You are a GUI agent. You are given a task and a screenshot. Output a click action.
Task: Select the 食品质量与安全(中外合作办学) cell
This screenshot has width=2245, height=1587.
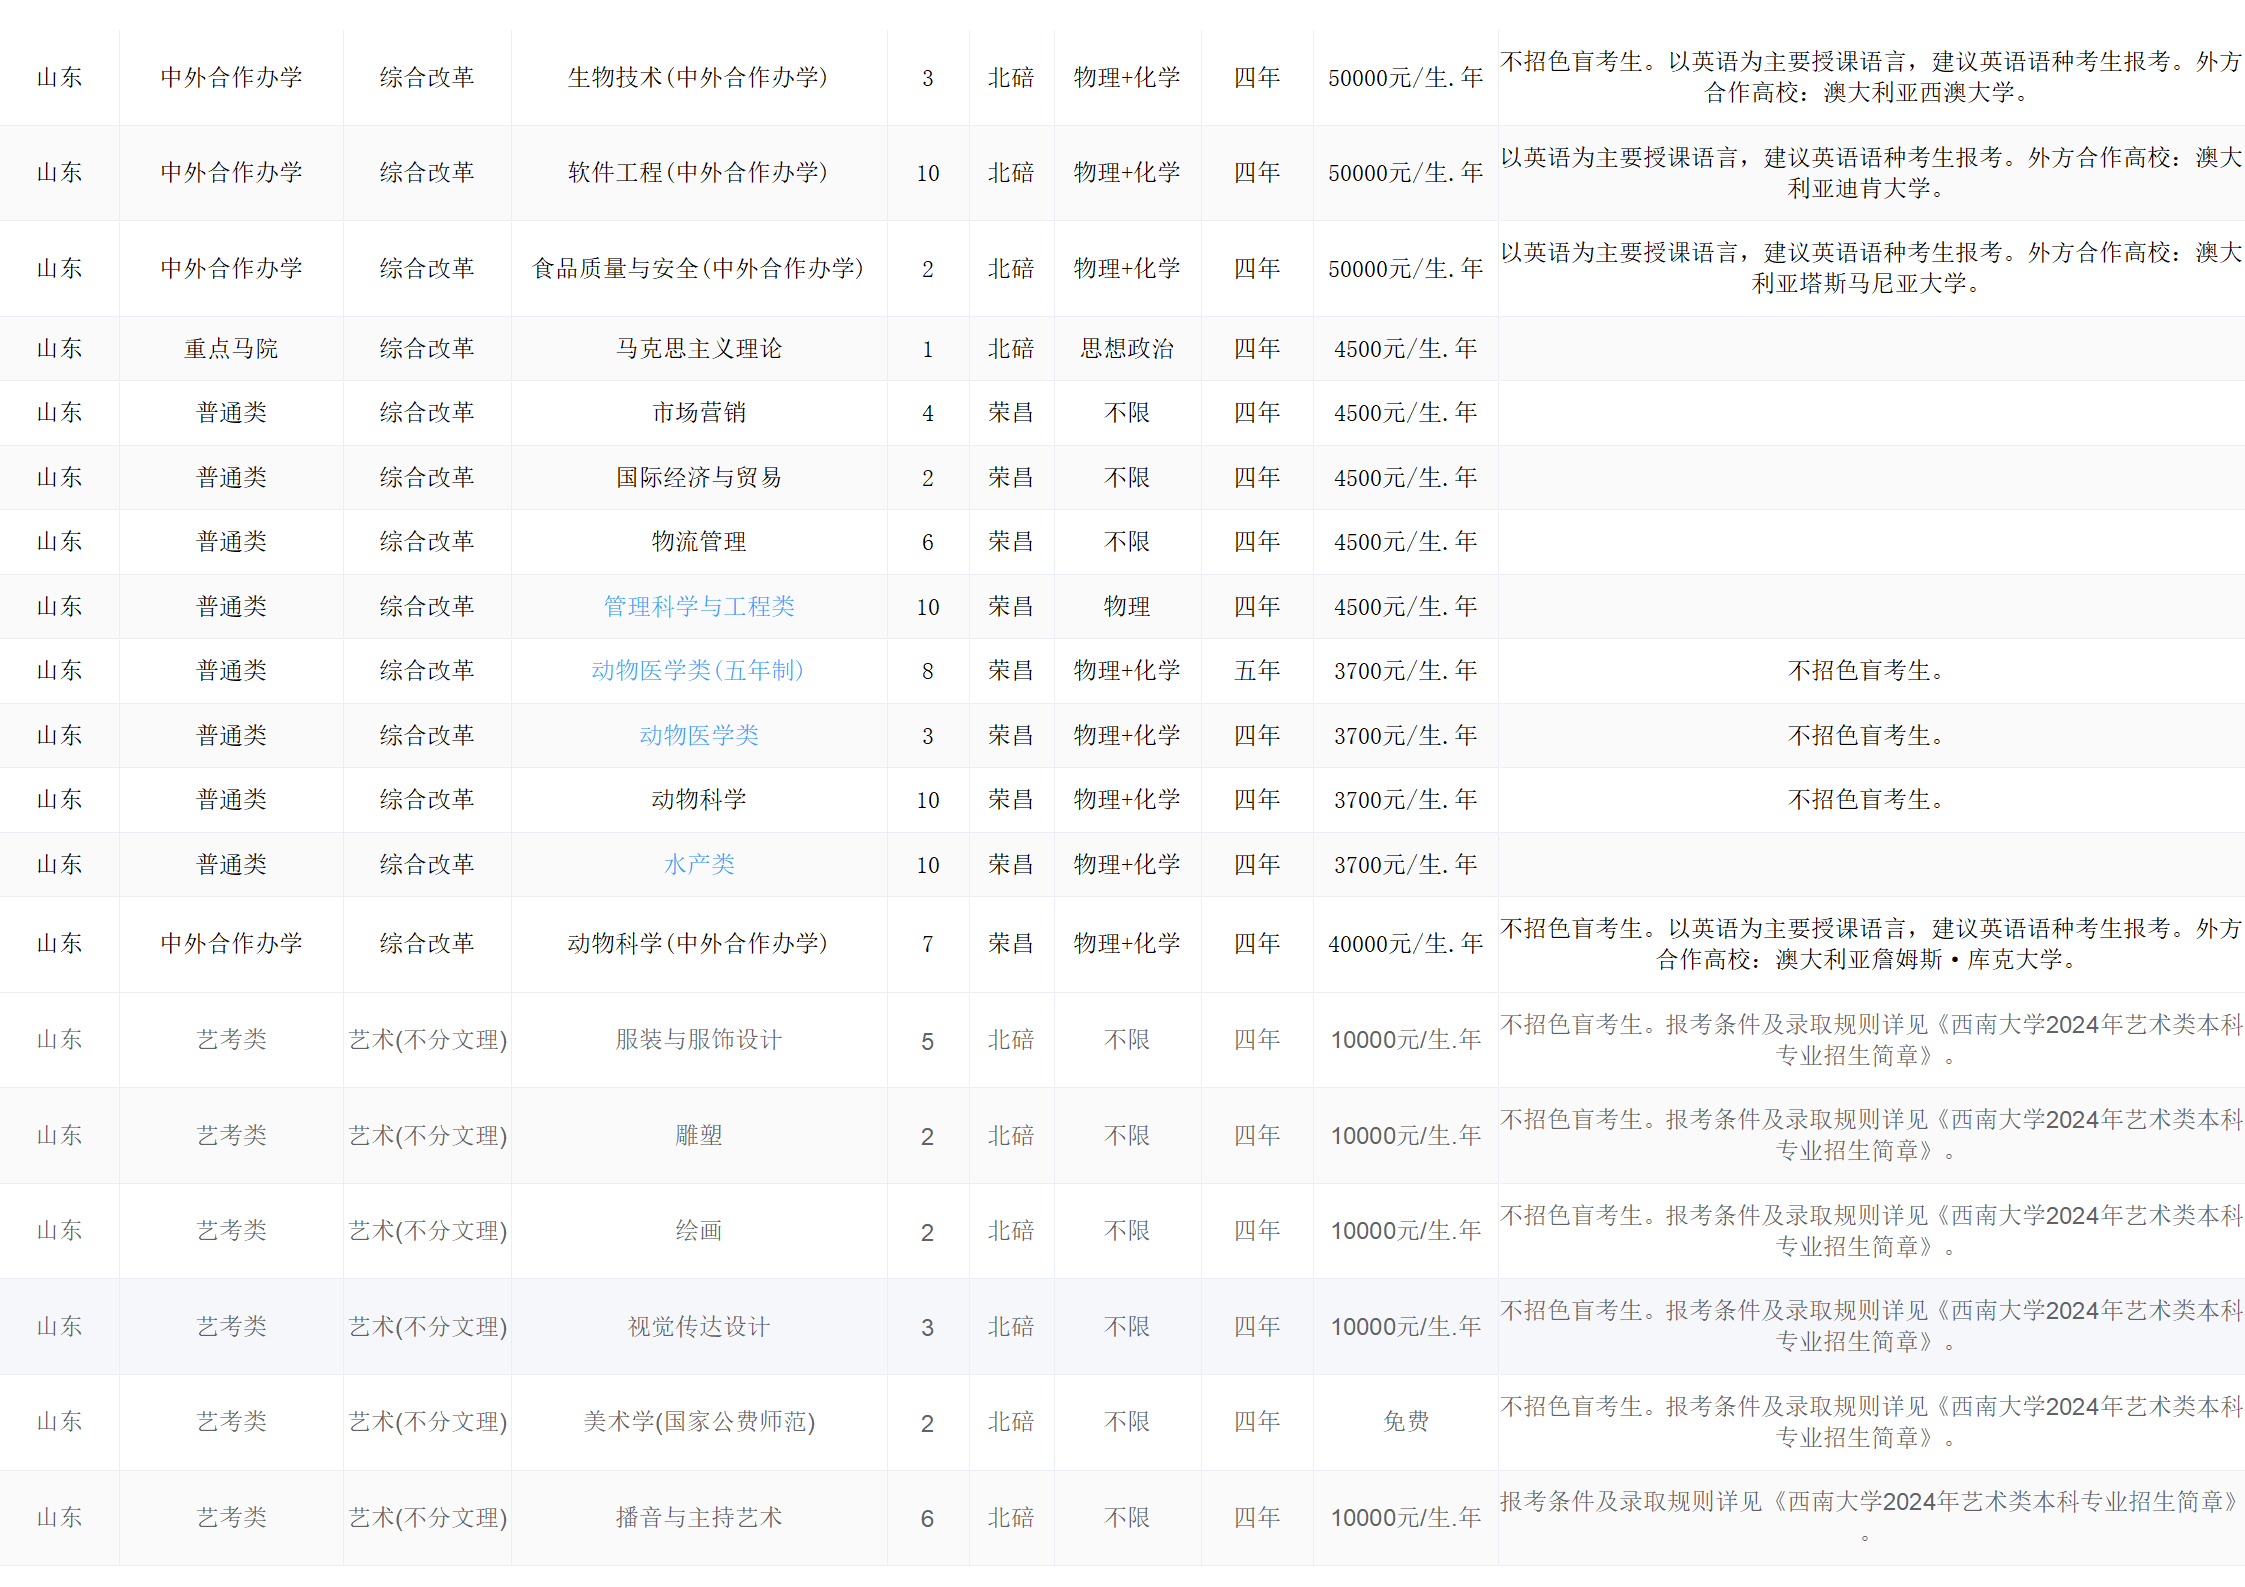(x=698, y=268)
